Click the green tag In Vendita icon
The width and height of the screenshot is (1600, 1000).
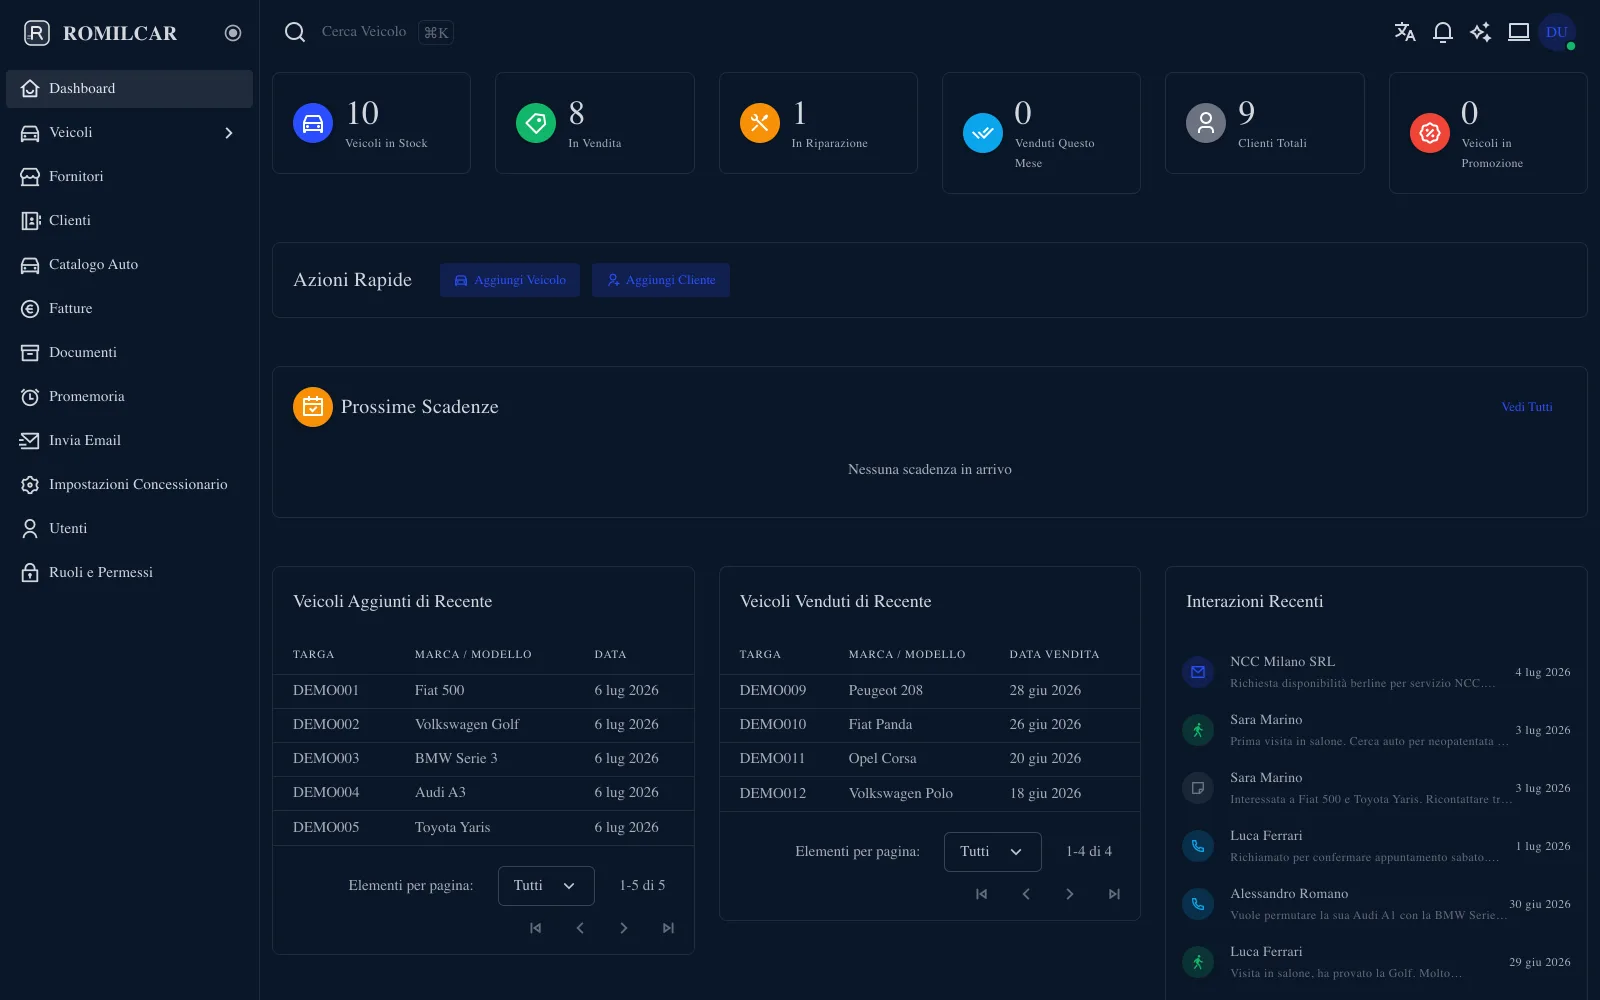click(x=536, y=123)
